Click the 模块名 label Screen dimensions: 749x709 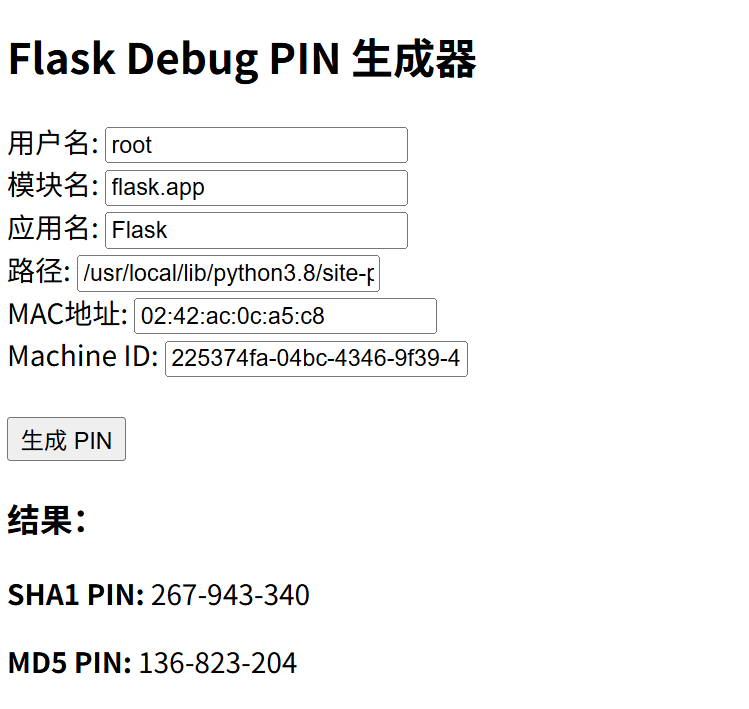(x=53, y=187)
